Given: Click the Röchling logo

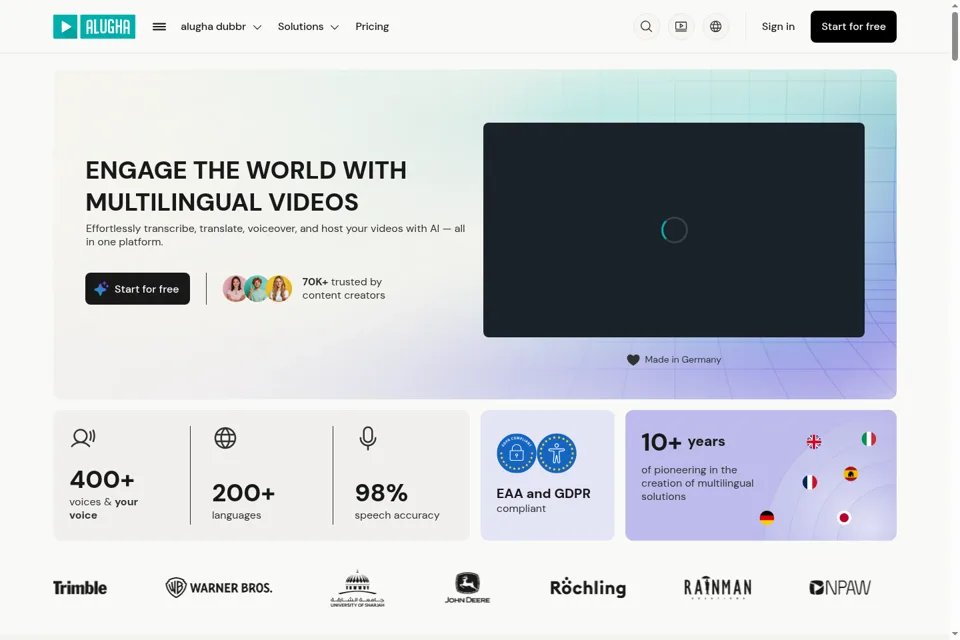Looking at the screenshot, I should pyautogui.click(x=588, y=587).
